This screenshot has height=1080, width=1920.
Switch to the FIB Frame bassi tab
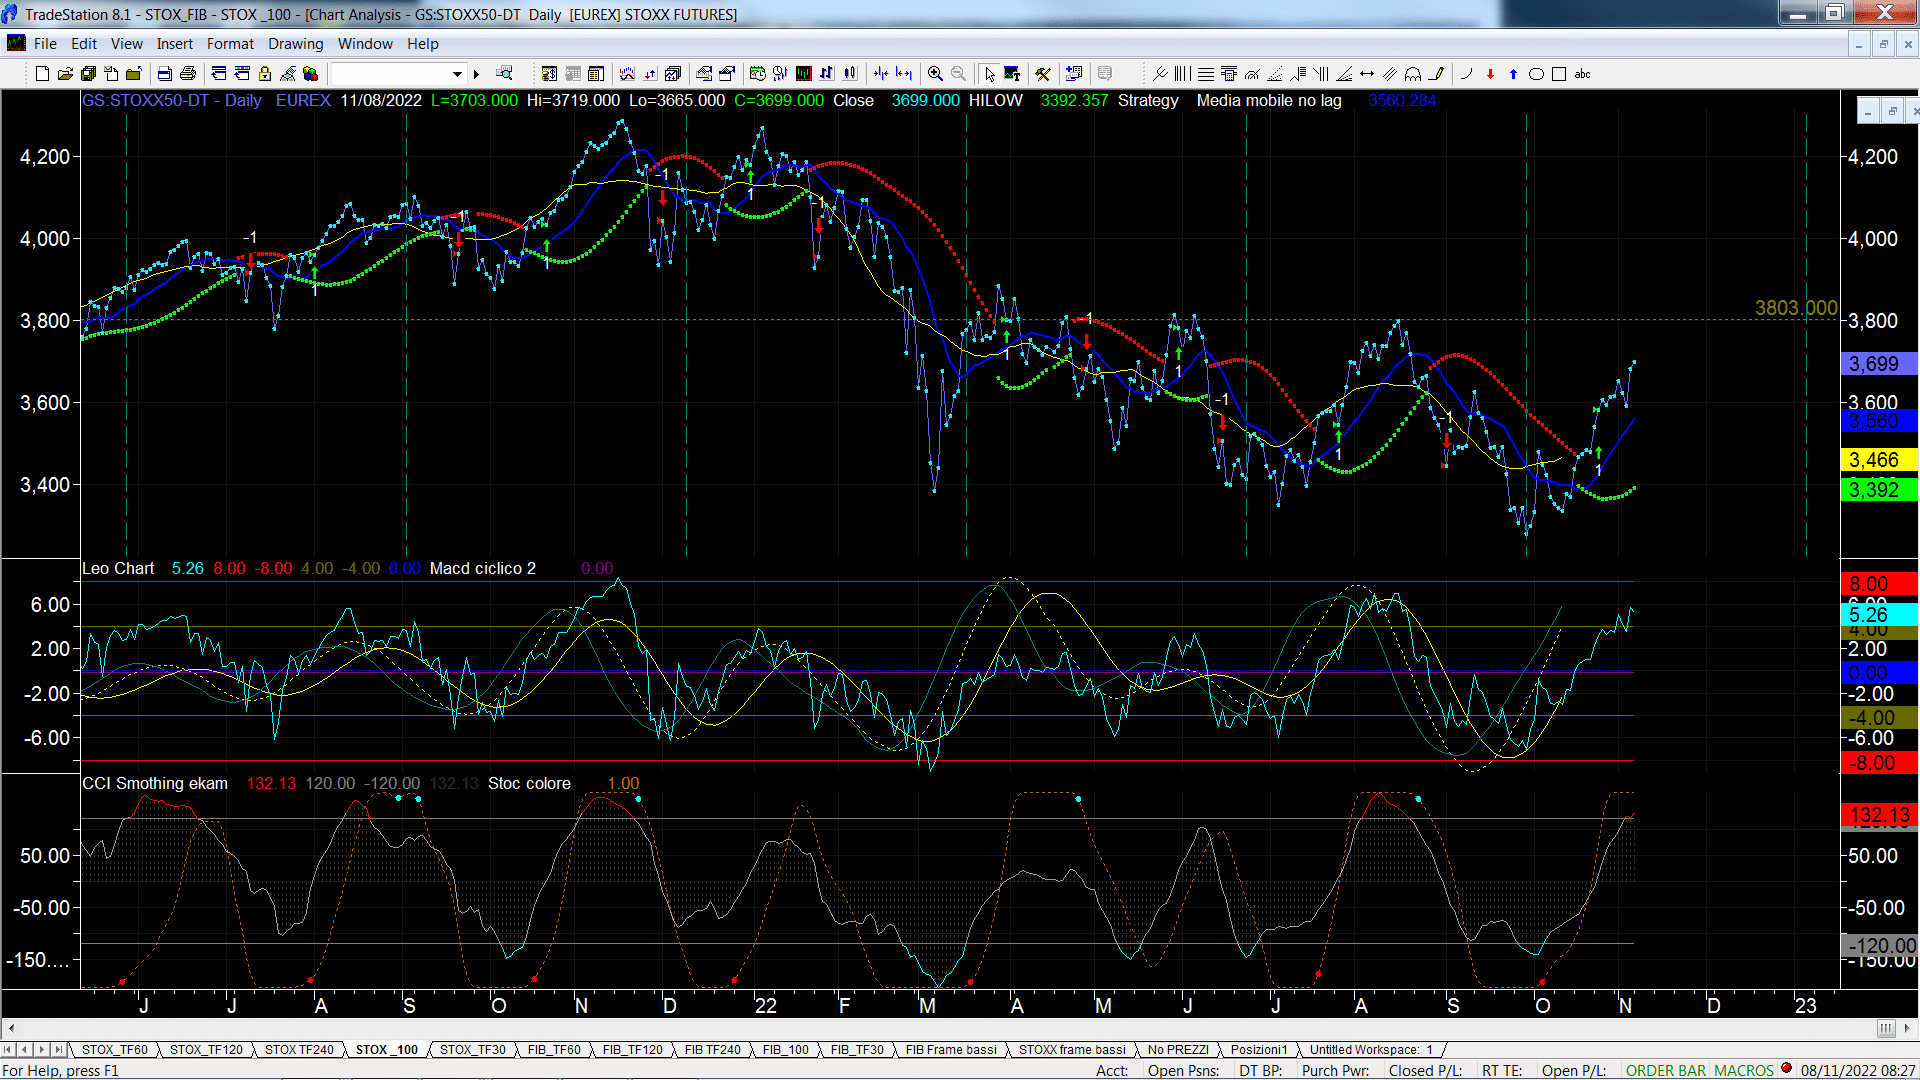[951, 1049]
